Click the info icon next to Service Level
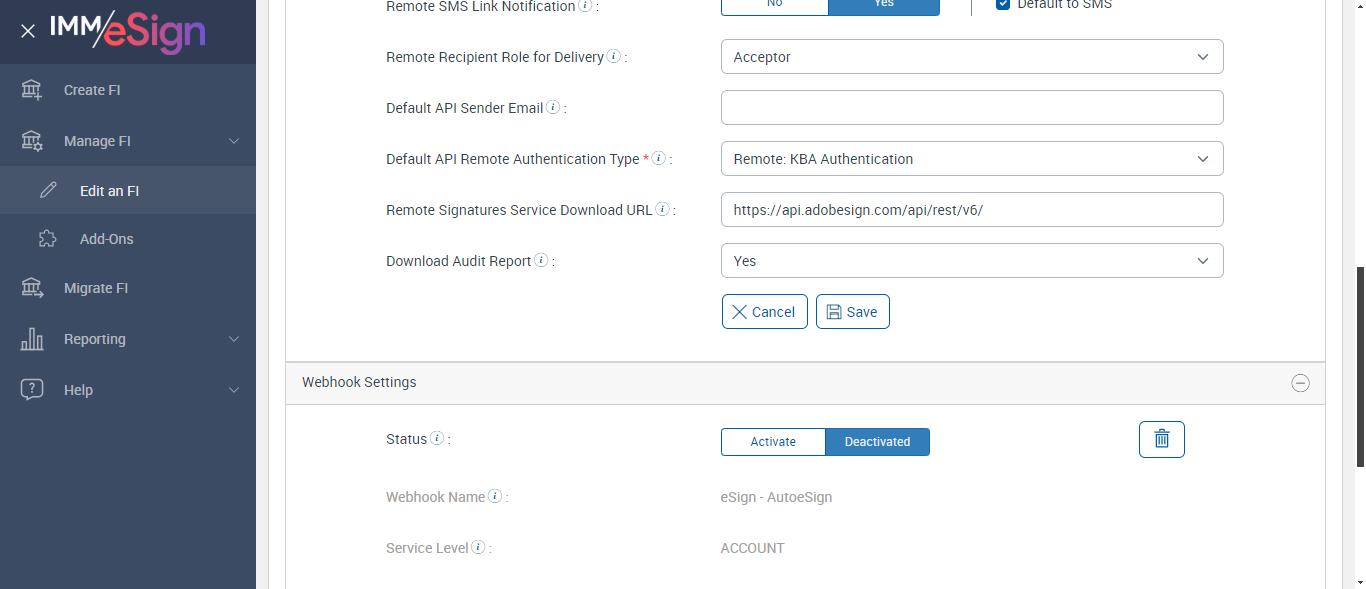Viewport: 1366px width, 589px height. pos(478,548)
